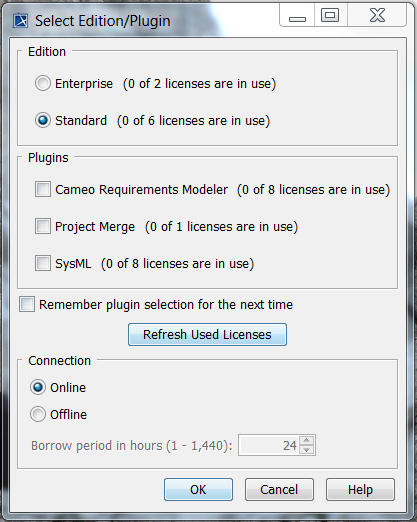Confirm selection with the OK button
Viewport: 417px width, 522px height.
click(x=198, y=489)
